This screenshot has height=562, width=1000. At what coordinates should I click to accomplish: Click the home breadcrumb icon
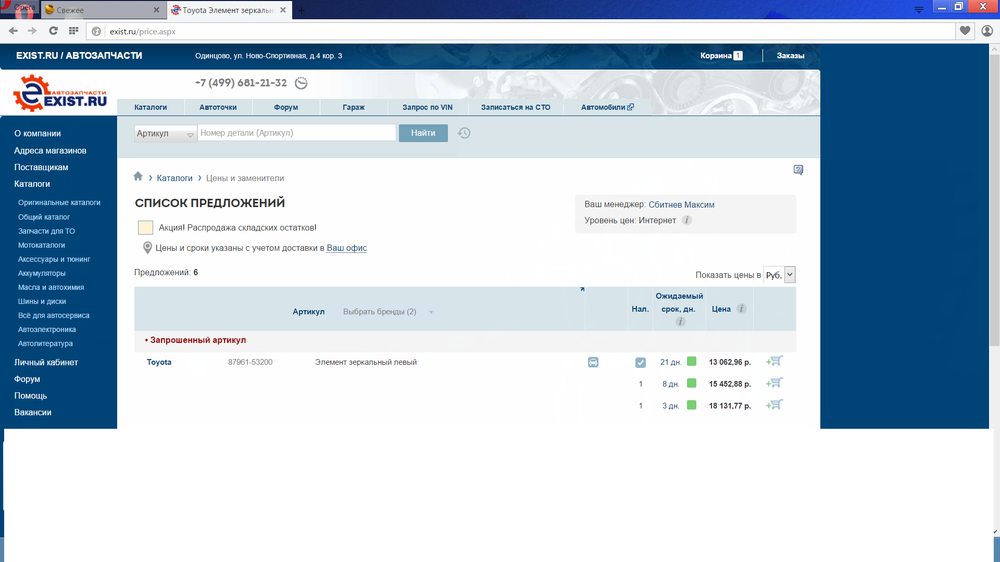pyautogui.click(x=139, y=177)
